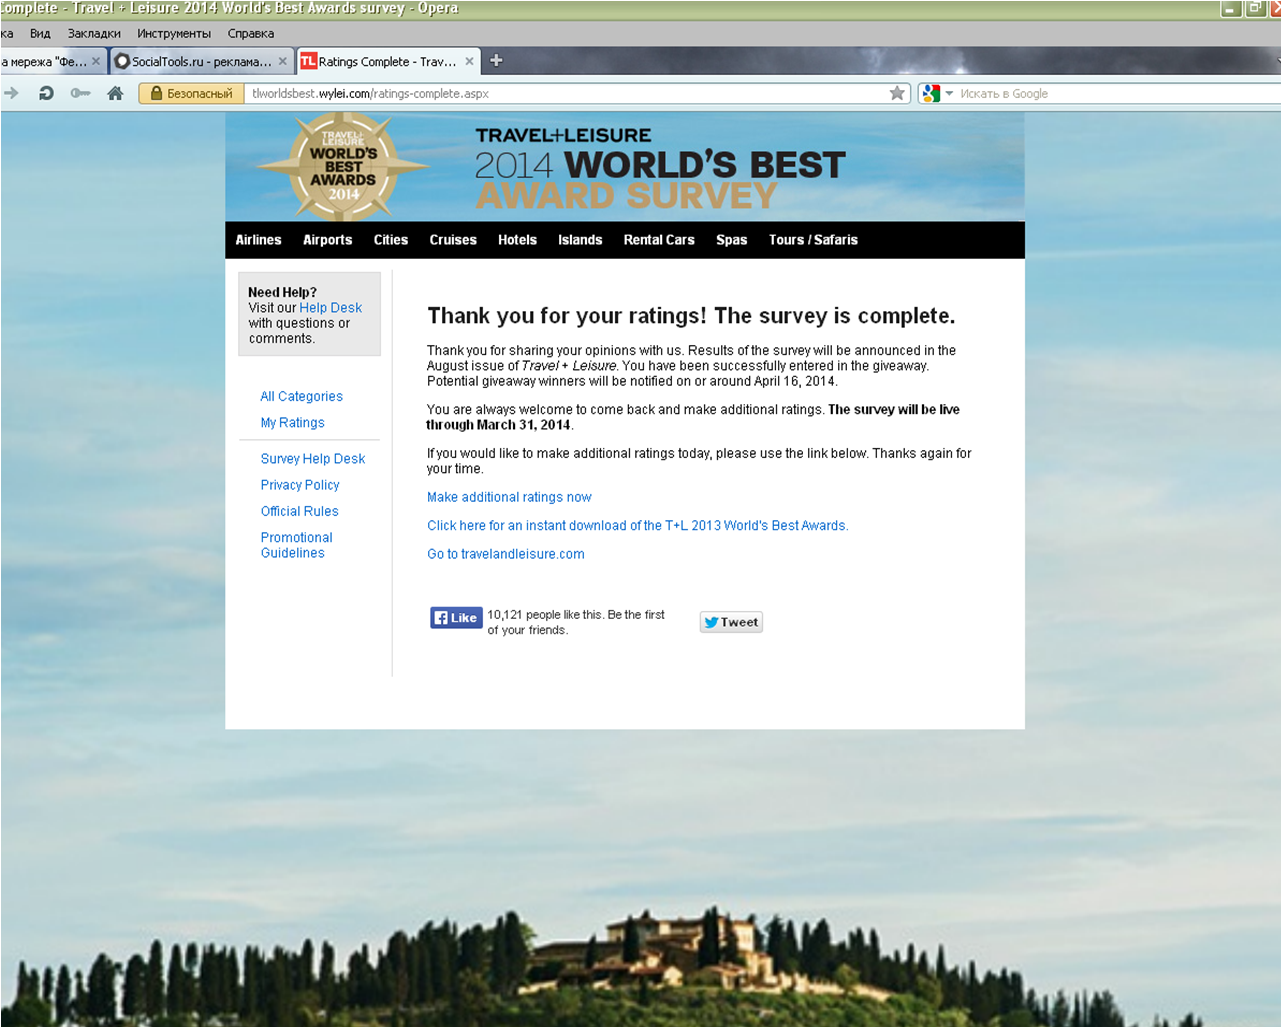Click Make additional ratings now
The width and height of the screenshot is (1282, 1028).
coord(509,497)
